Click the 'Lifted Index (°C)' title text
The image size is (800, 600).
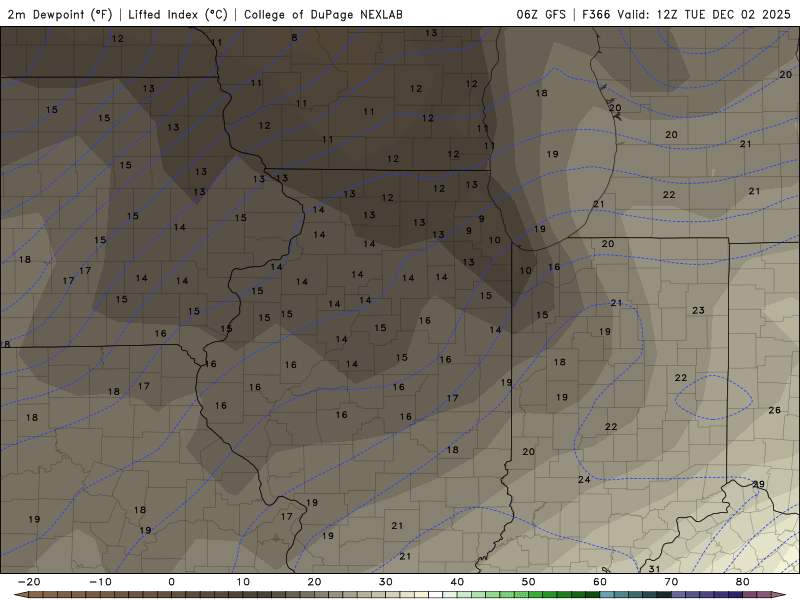[178, 15]
